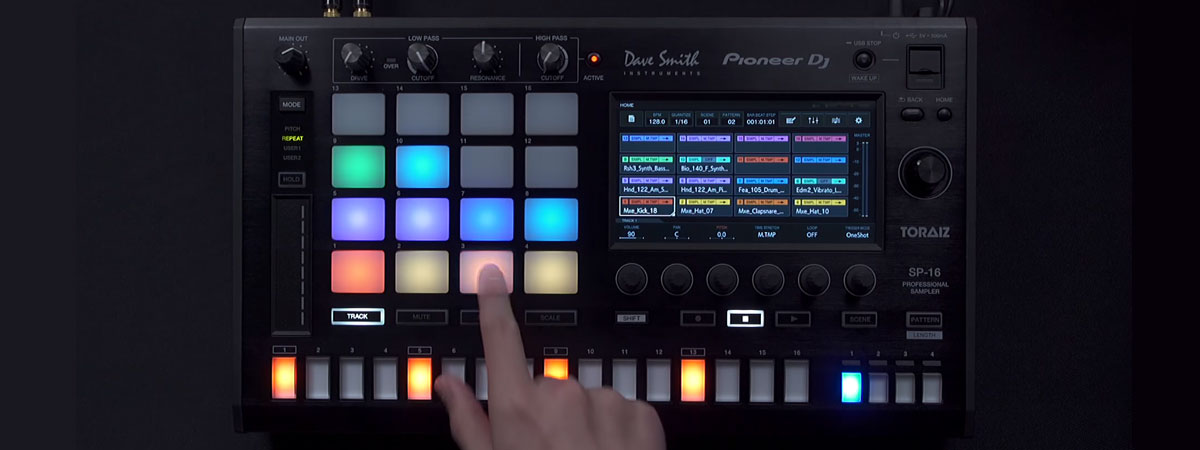
Task: Tap the green pad 9
Action: tap(358, 166)
